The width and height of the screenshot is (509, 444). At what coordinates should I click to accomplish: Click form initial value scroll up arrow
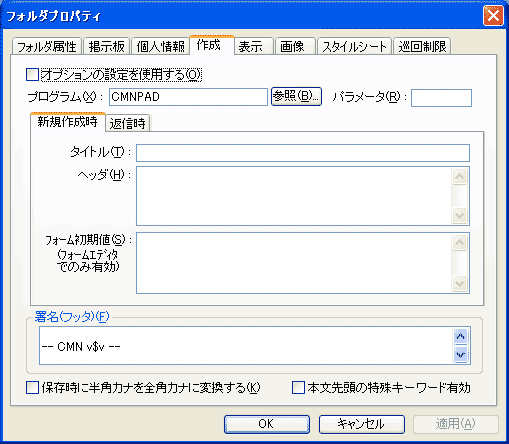460,243
